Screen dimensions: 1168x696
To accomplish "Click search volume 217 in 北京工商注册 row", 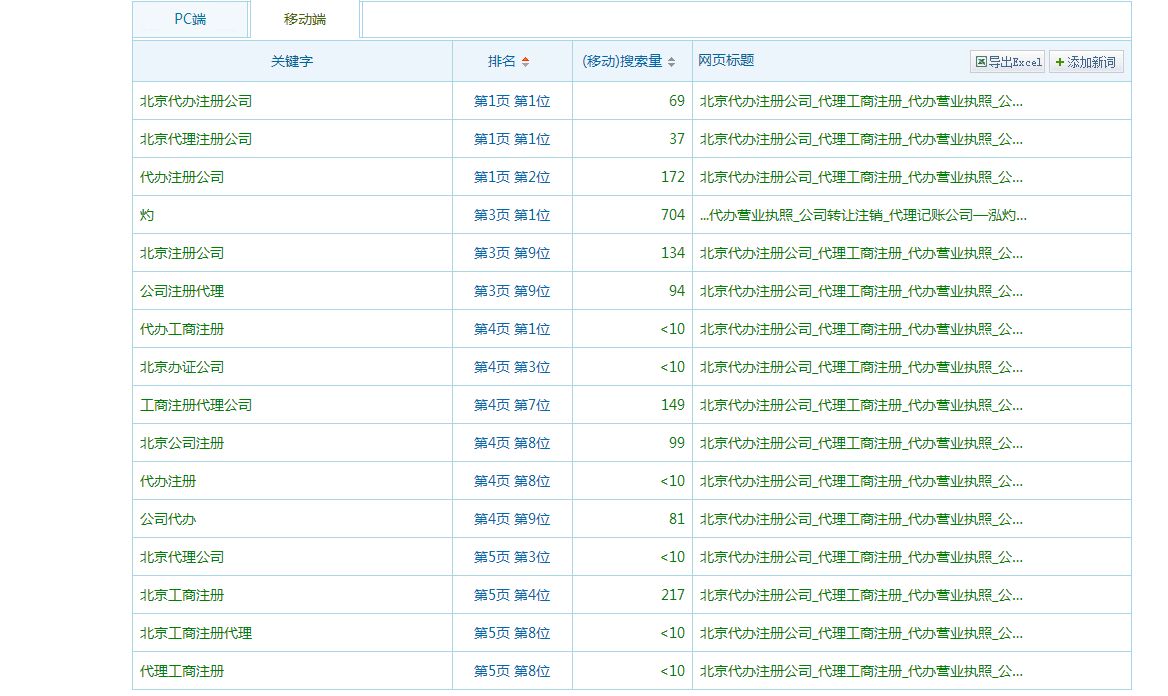I will [x=672, y=595].
